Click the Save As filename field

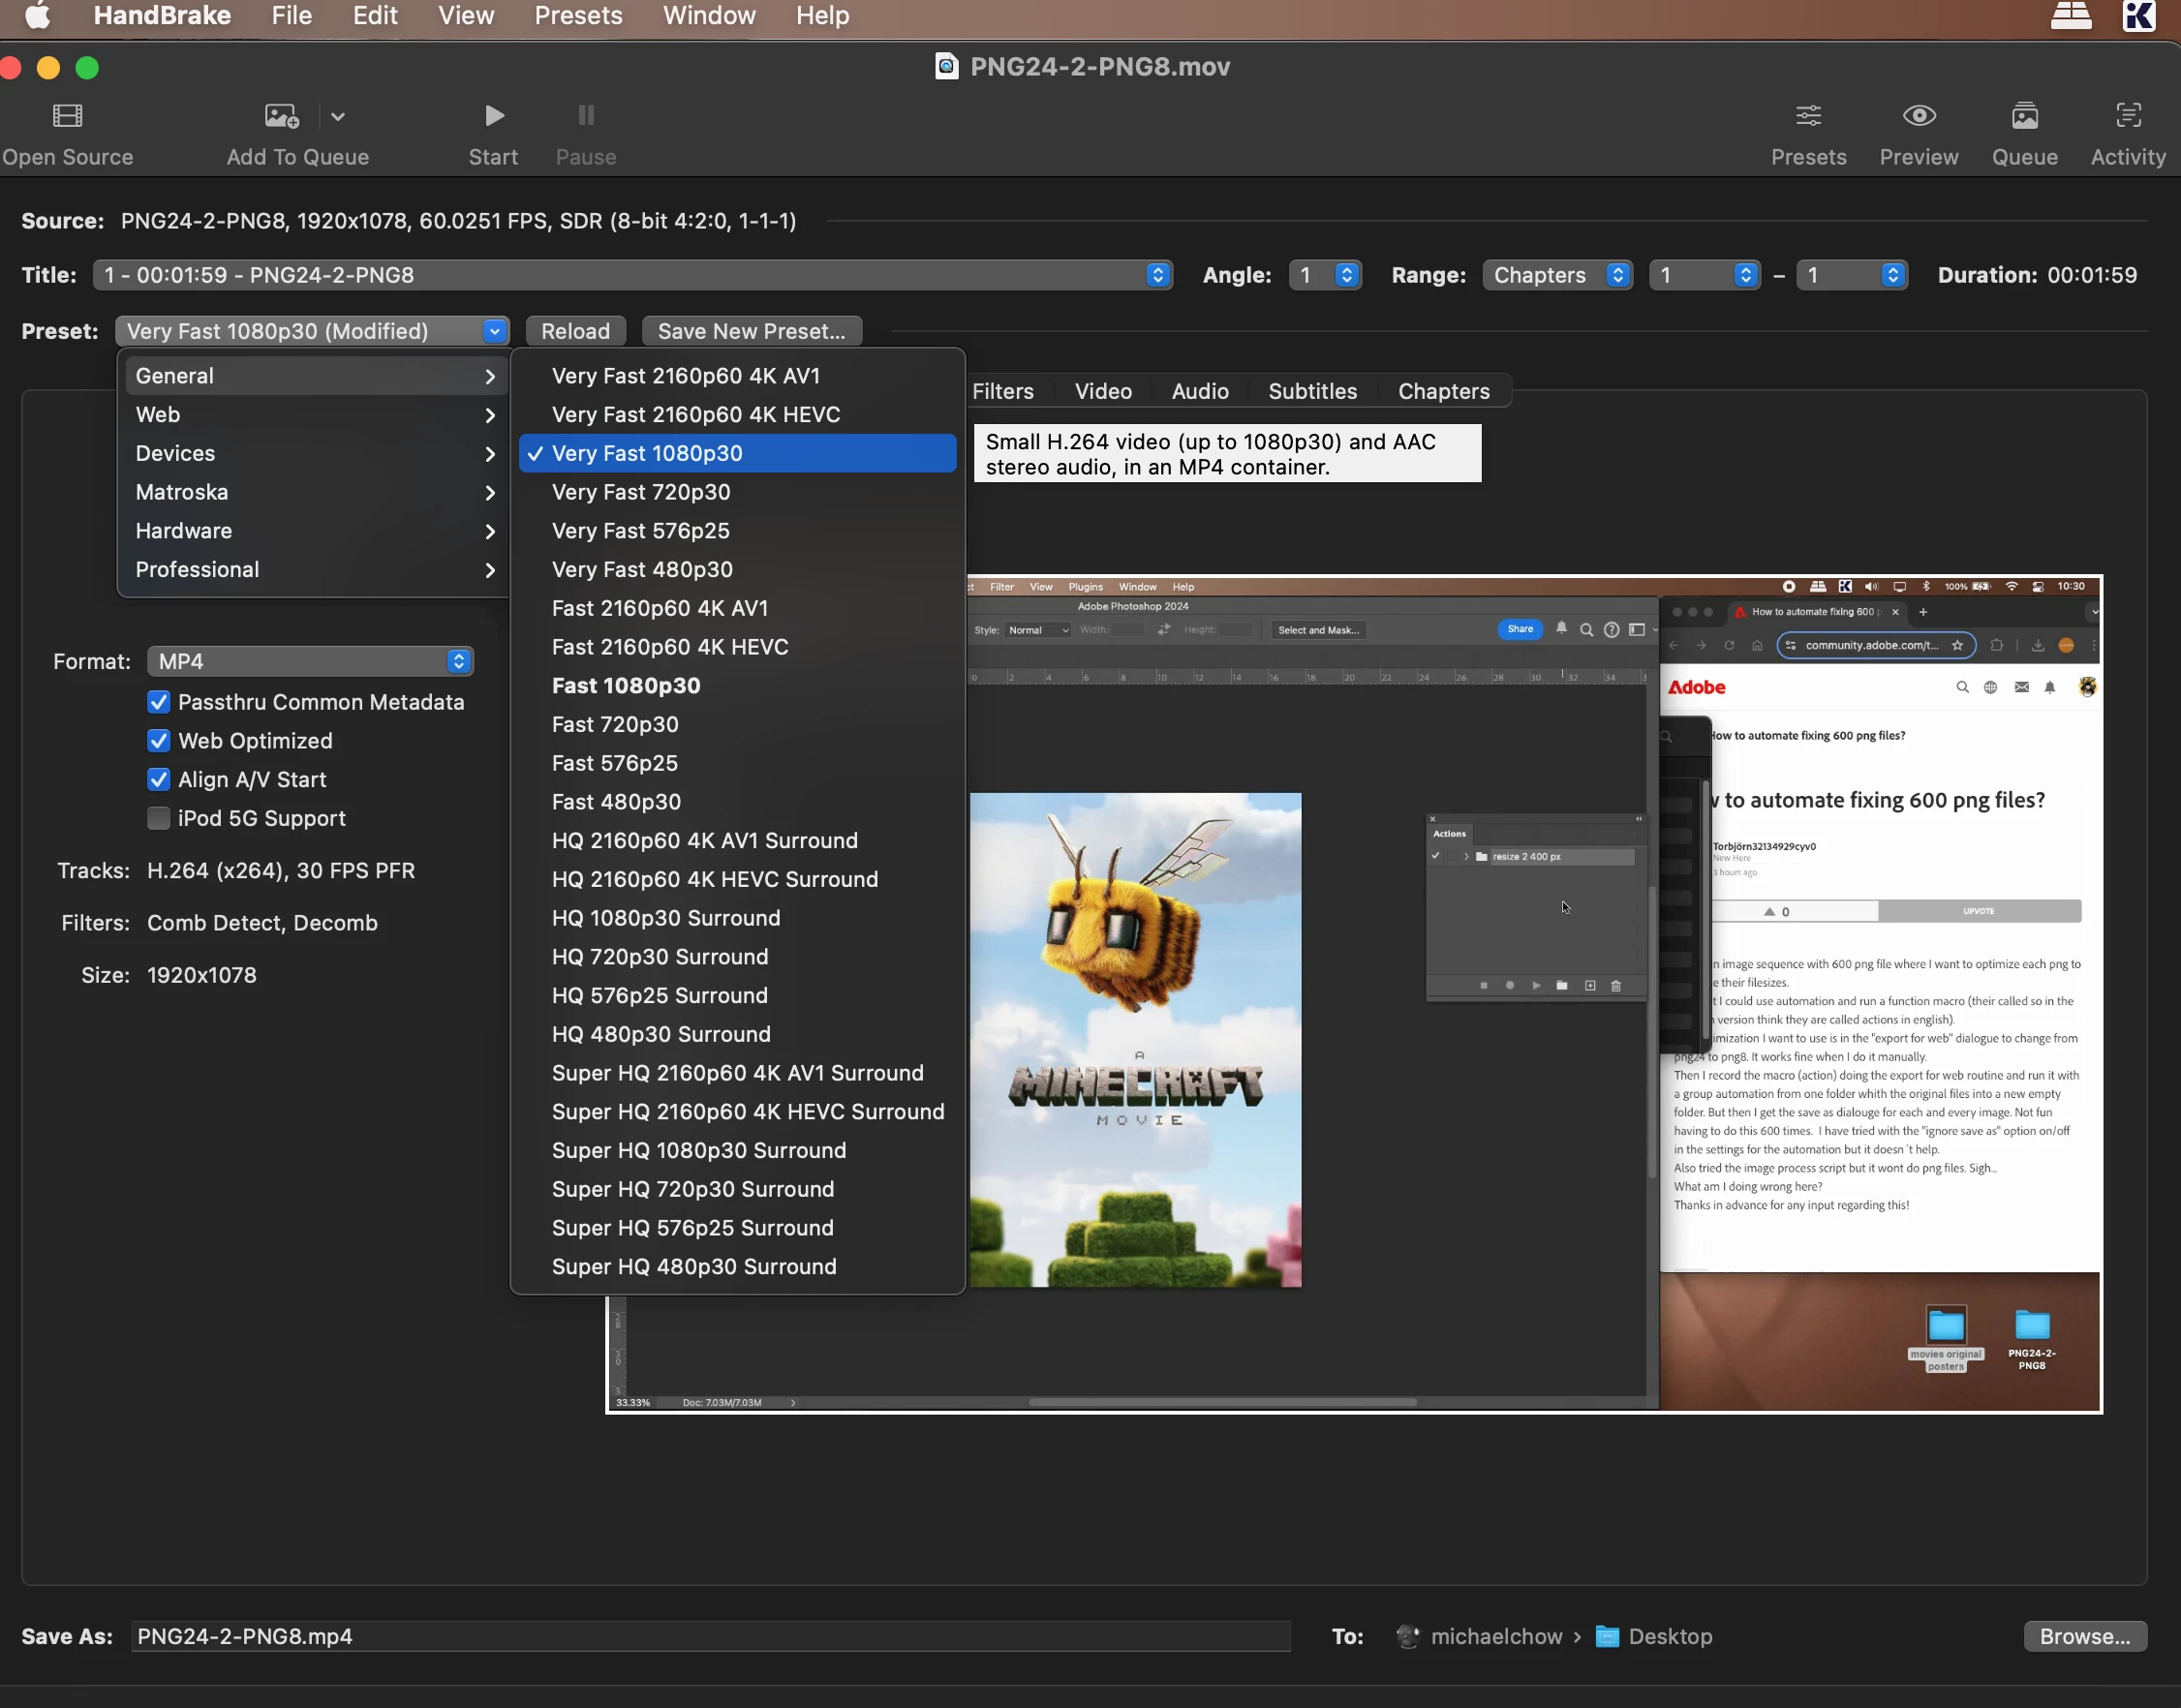(x=710, y=1636)
